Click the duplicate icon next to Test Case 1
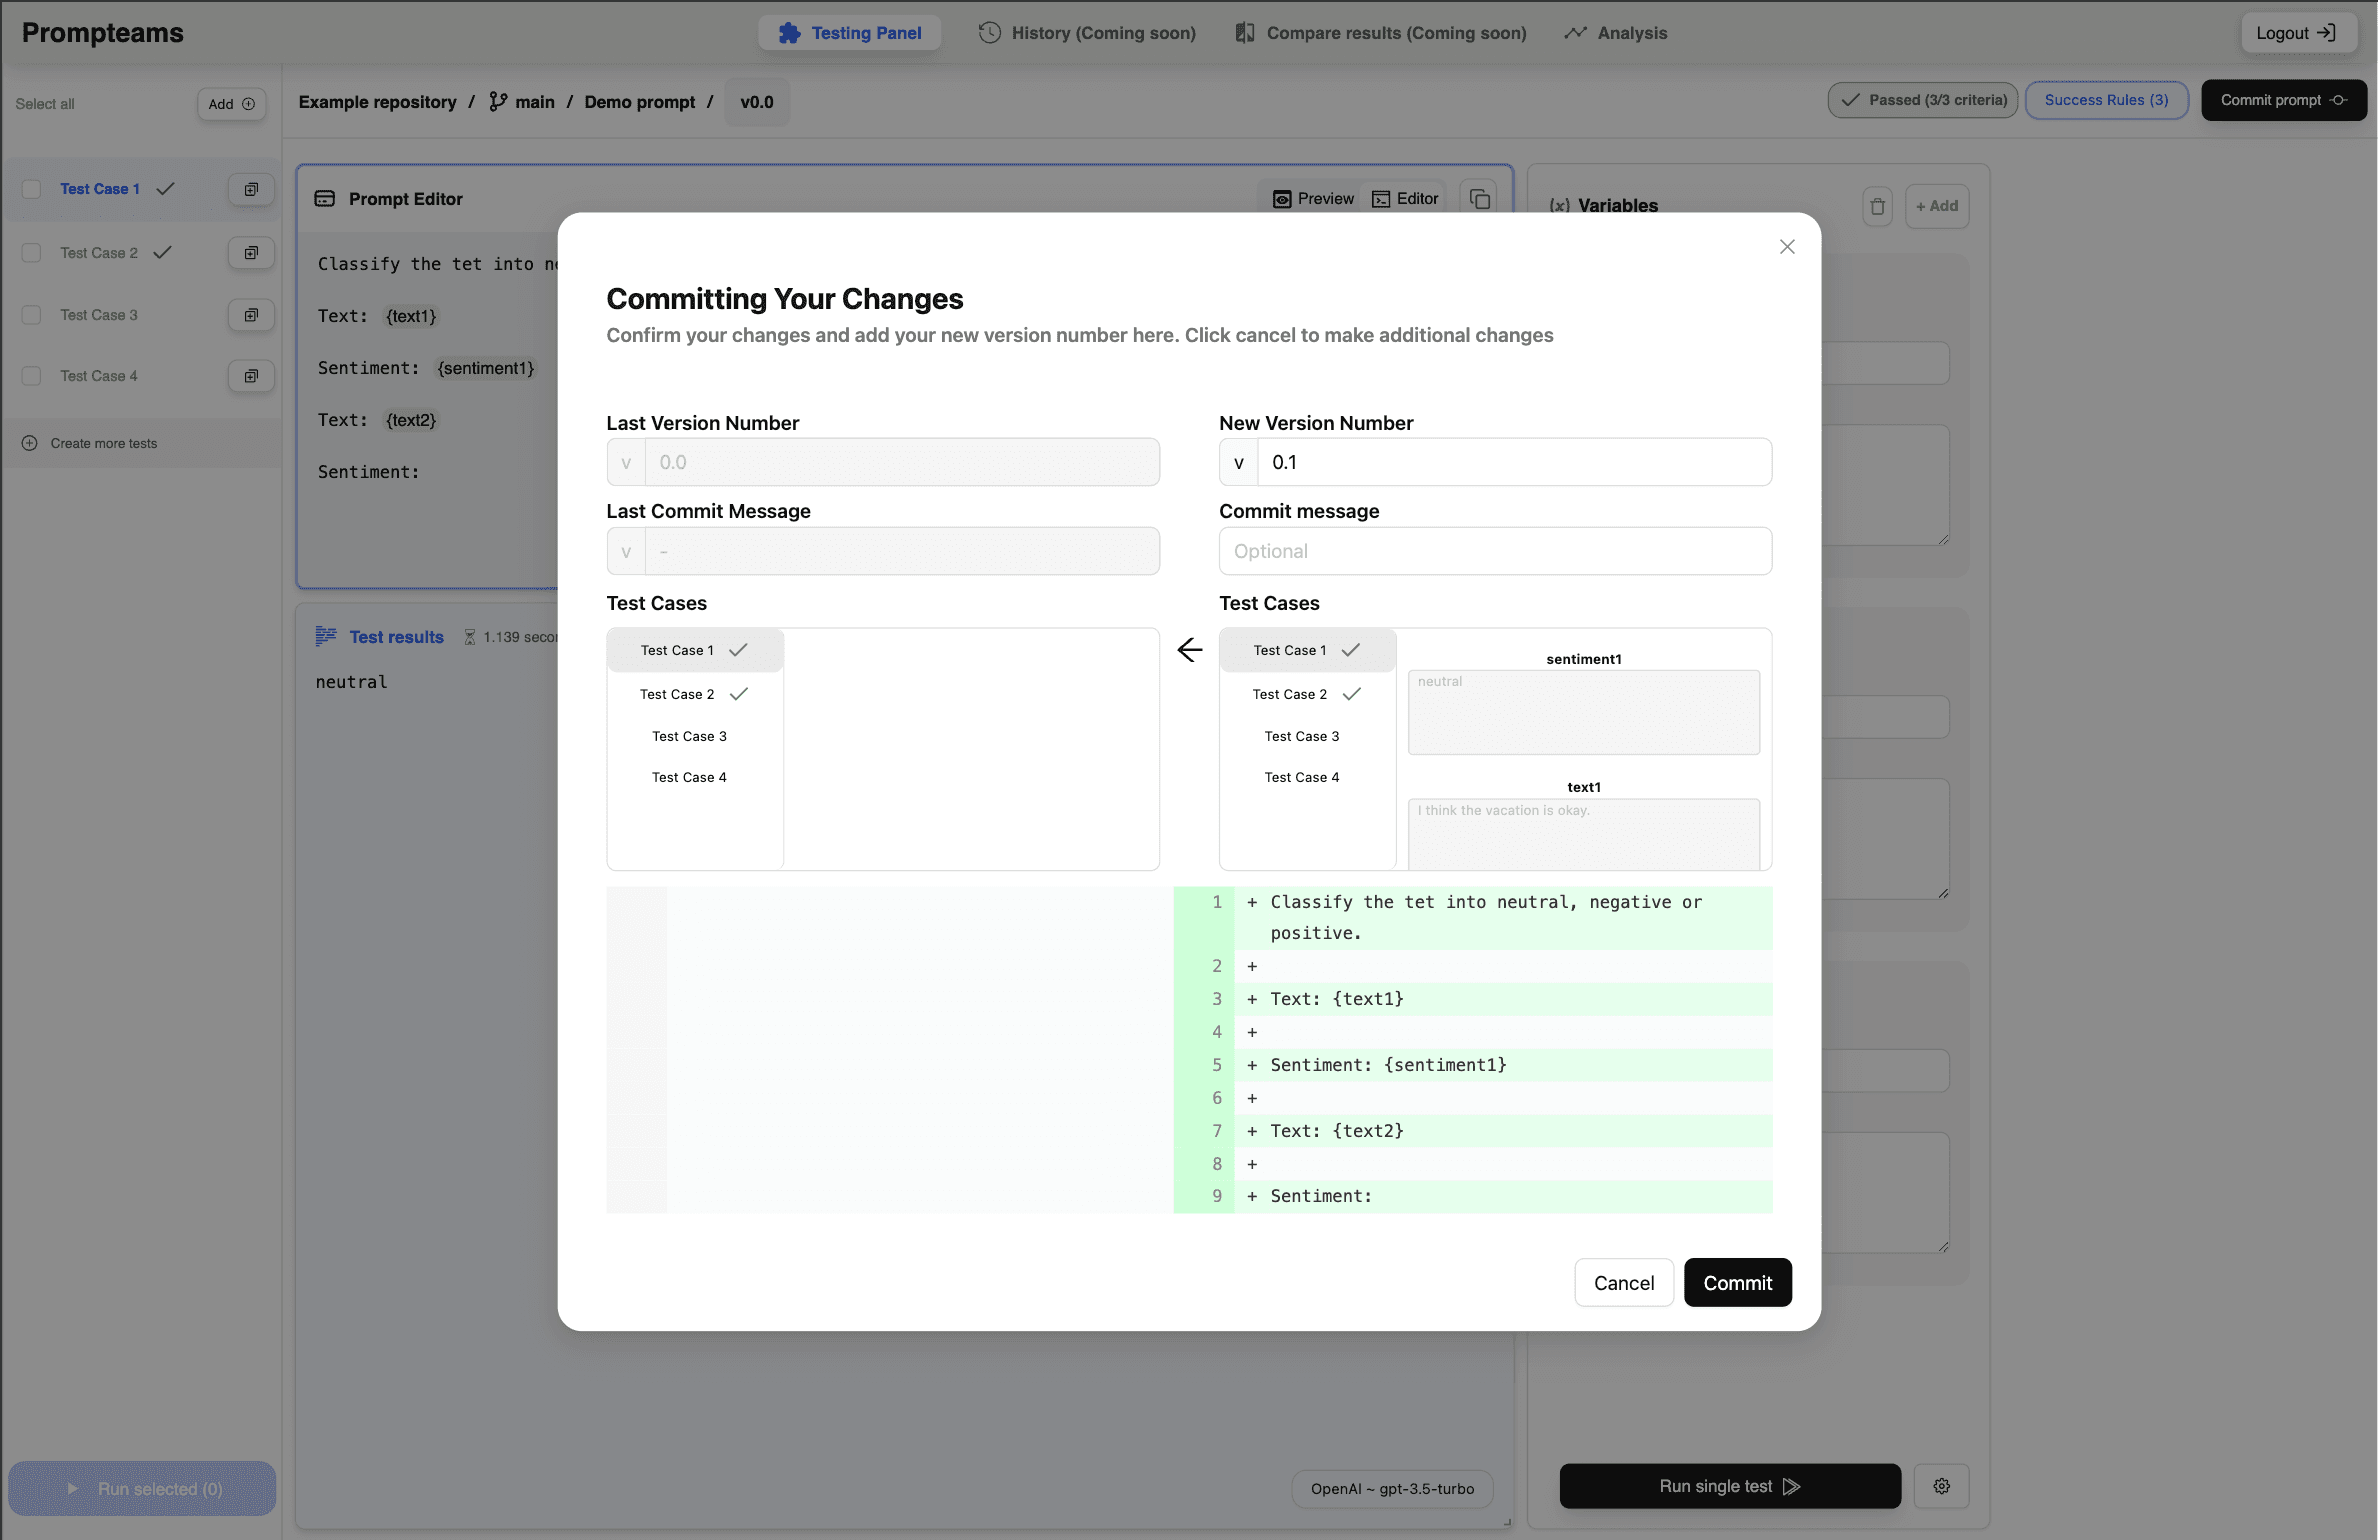Image resolution: width=2378 pixels, height=1540 pixels. 250,189
